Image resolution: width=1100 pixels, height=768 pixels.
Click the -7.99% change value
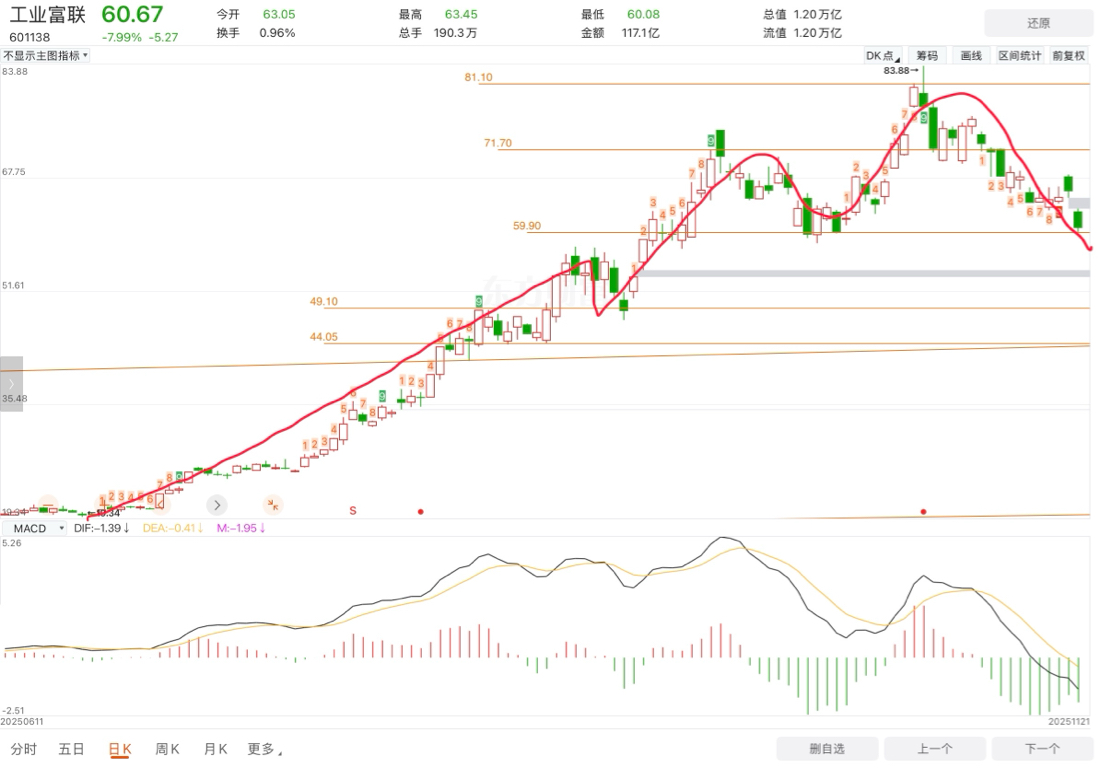pyautogui.click(x=121, y=37)
